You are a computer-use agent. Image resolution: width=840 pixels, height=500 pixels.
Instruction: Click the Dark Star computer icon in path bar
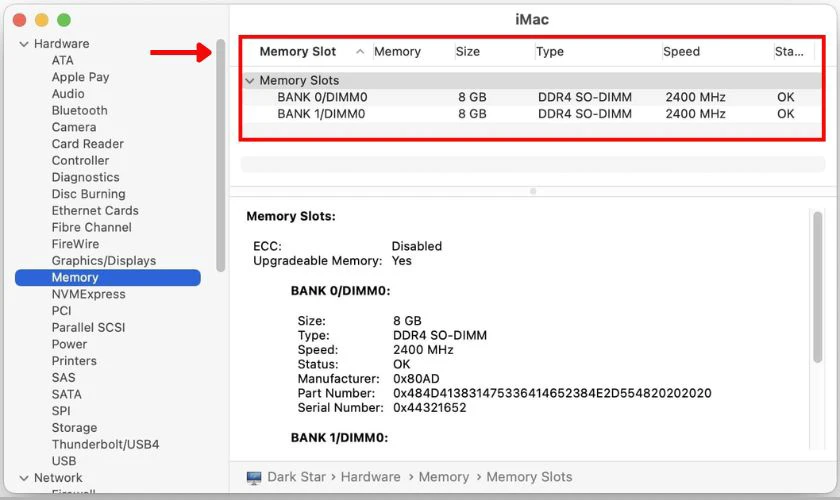tap(254, 478)
